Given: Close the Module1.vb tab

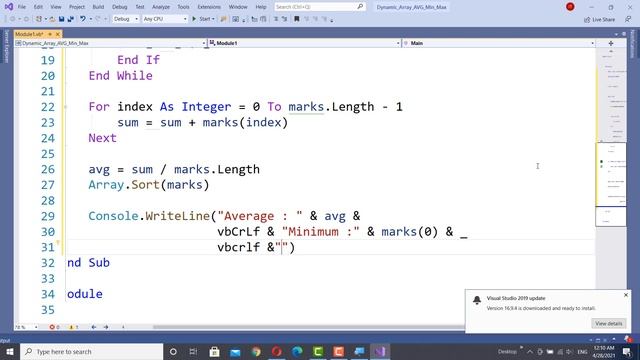Looking at the screenshot, I should [58, 34].
